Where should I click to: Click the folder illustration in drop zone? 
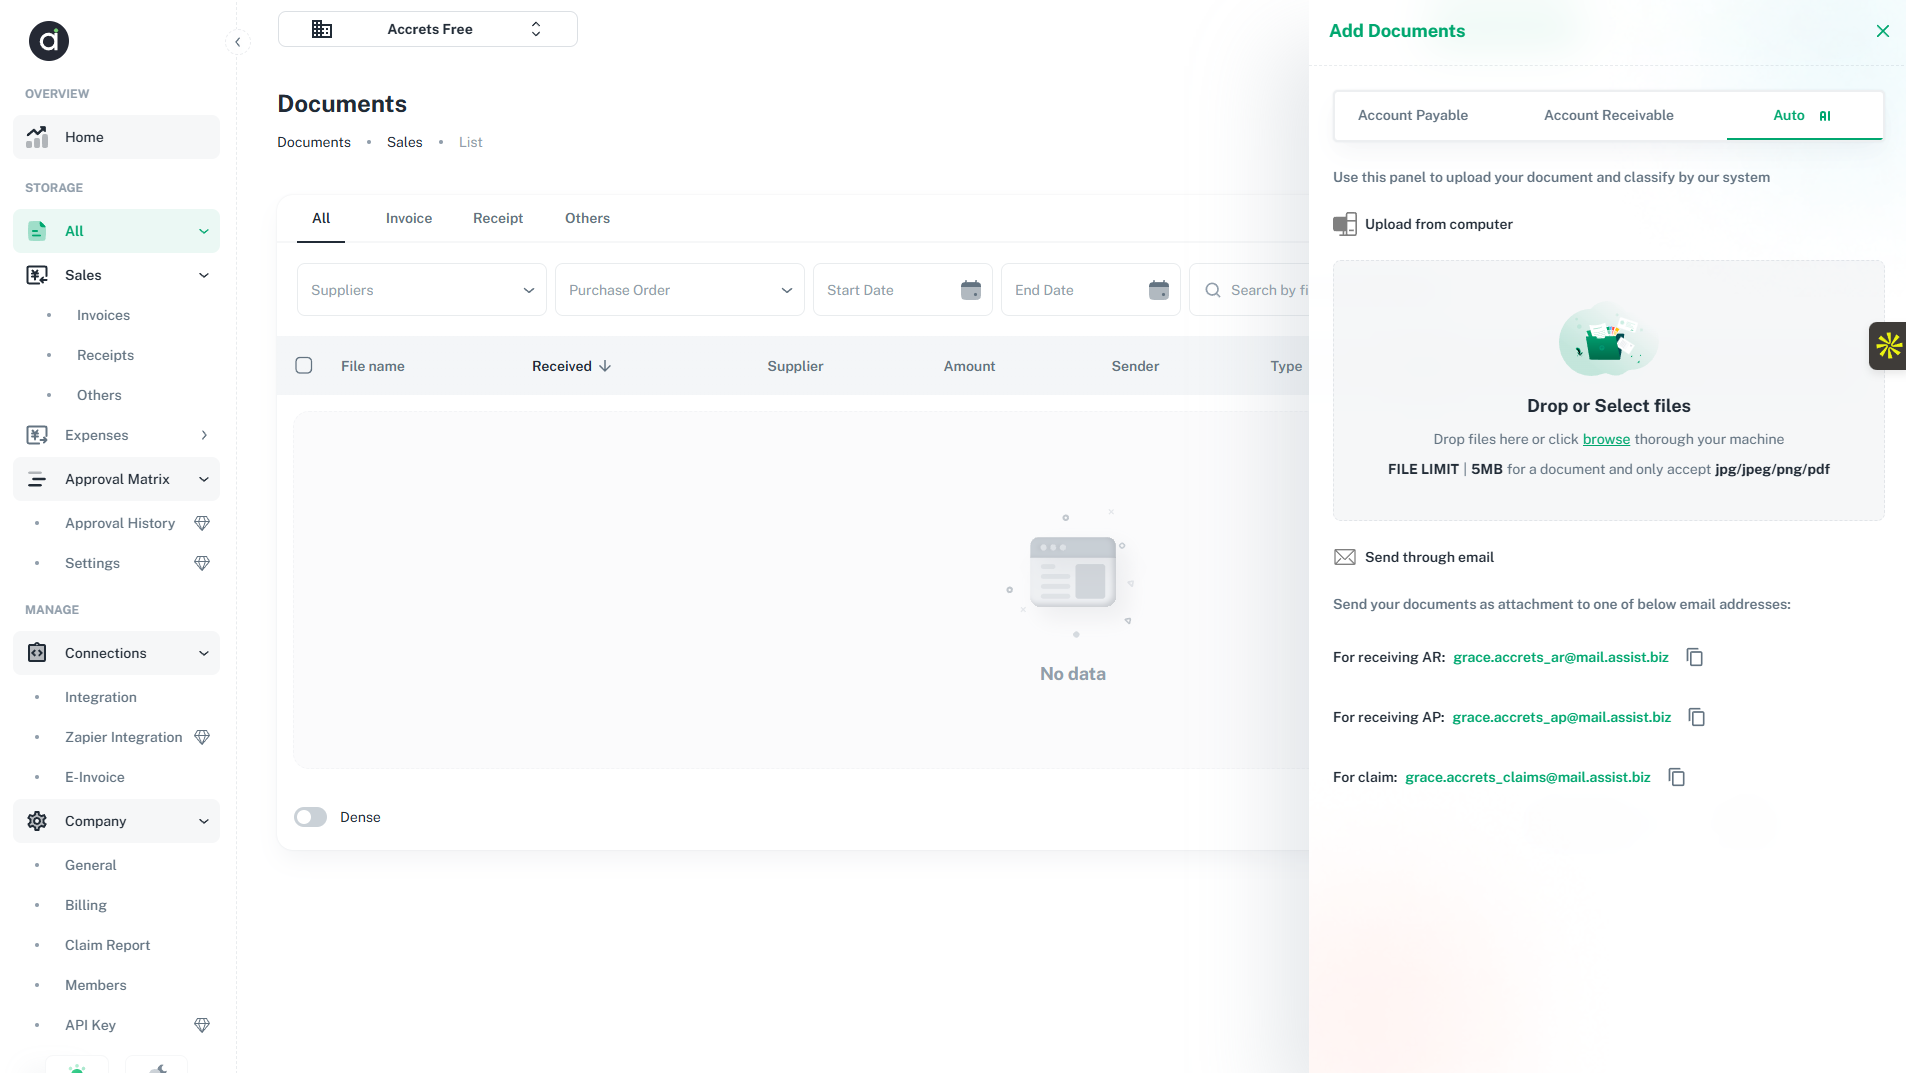click(x=1608, y=340)
